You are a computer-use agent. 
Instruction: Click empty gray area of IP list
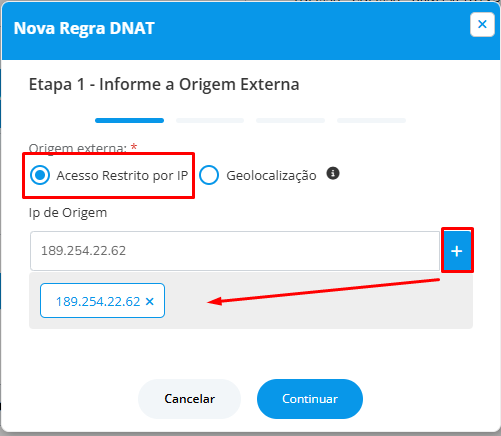[317, 312]
